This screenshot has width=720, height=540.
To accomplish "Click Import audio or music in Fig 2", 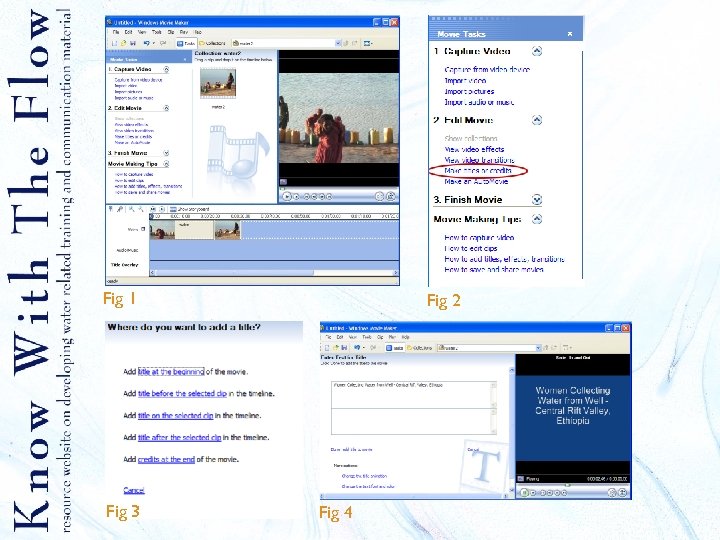I will [479, 102].
